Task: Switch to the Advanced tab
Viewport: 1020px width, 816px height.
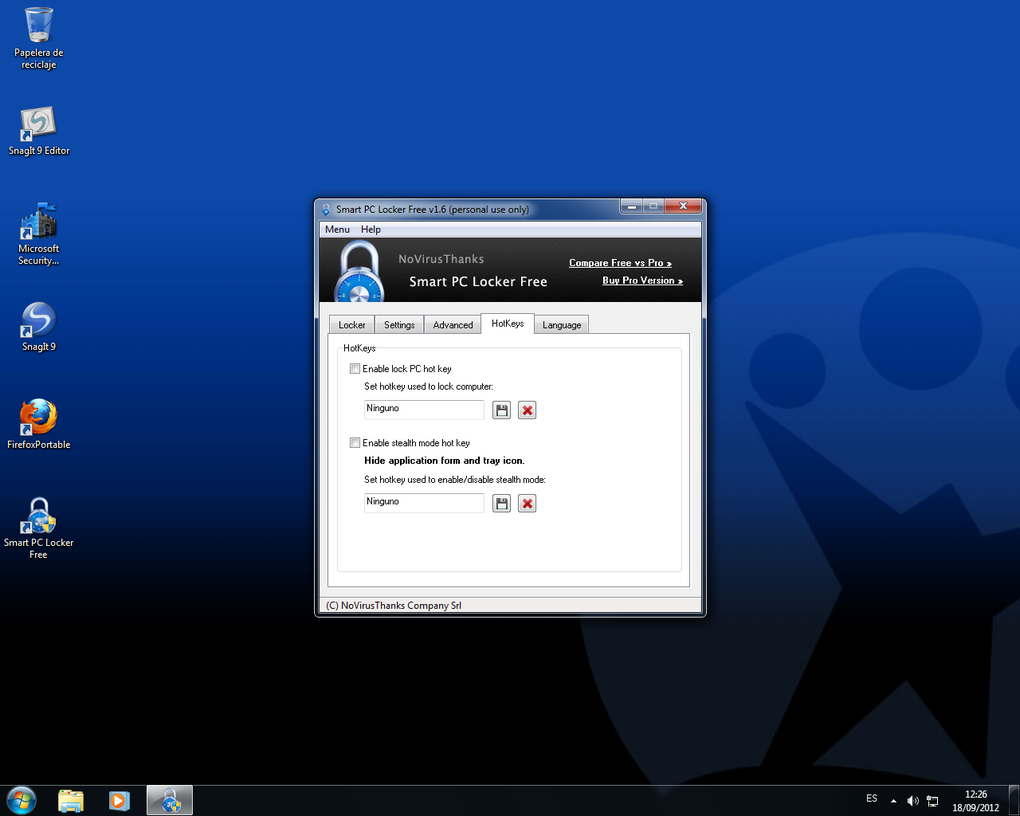Action: point(452,325)
